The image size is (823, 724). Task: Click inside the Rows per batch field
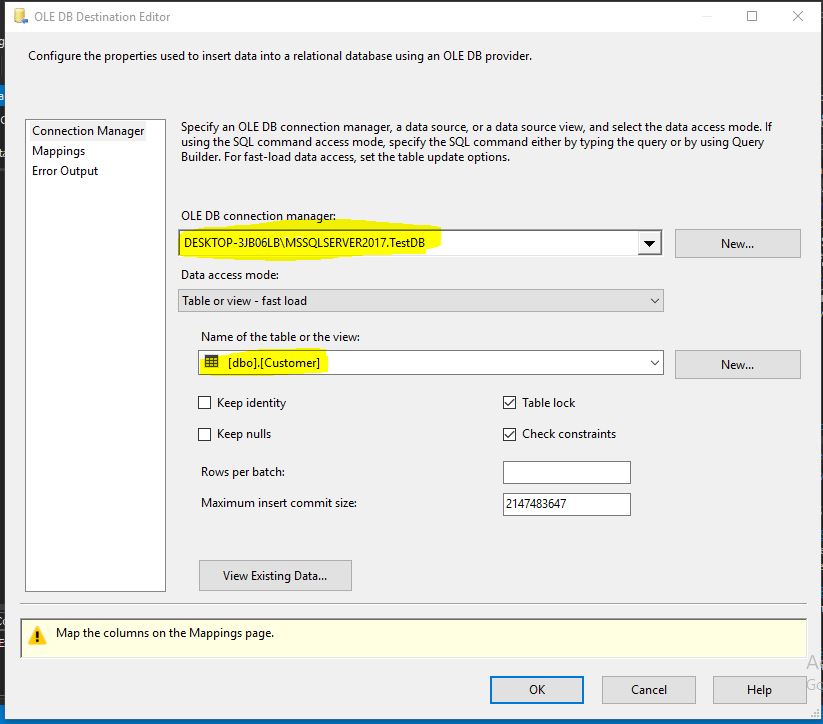[x=566, y=472]
